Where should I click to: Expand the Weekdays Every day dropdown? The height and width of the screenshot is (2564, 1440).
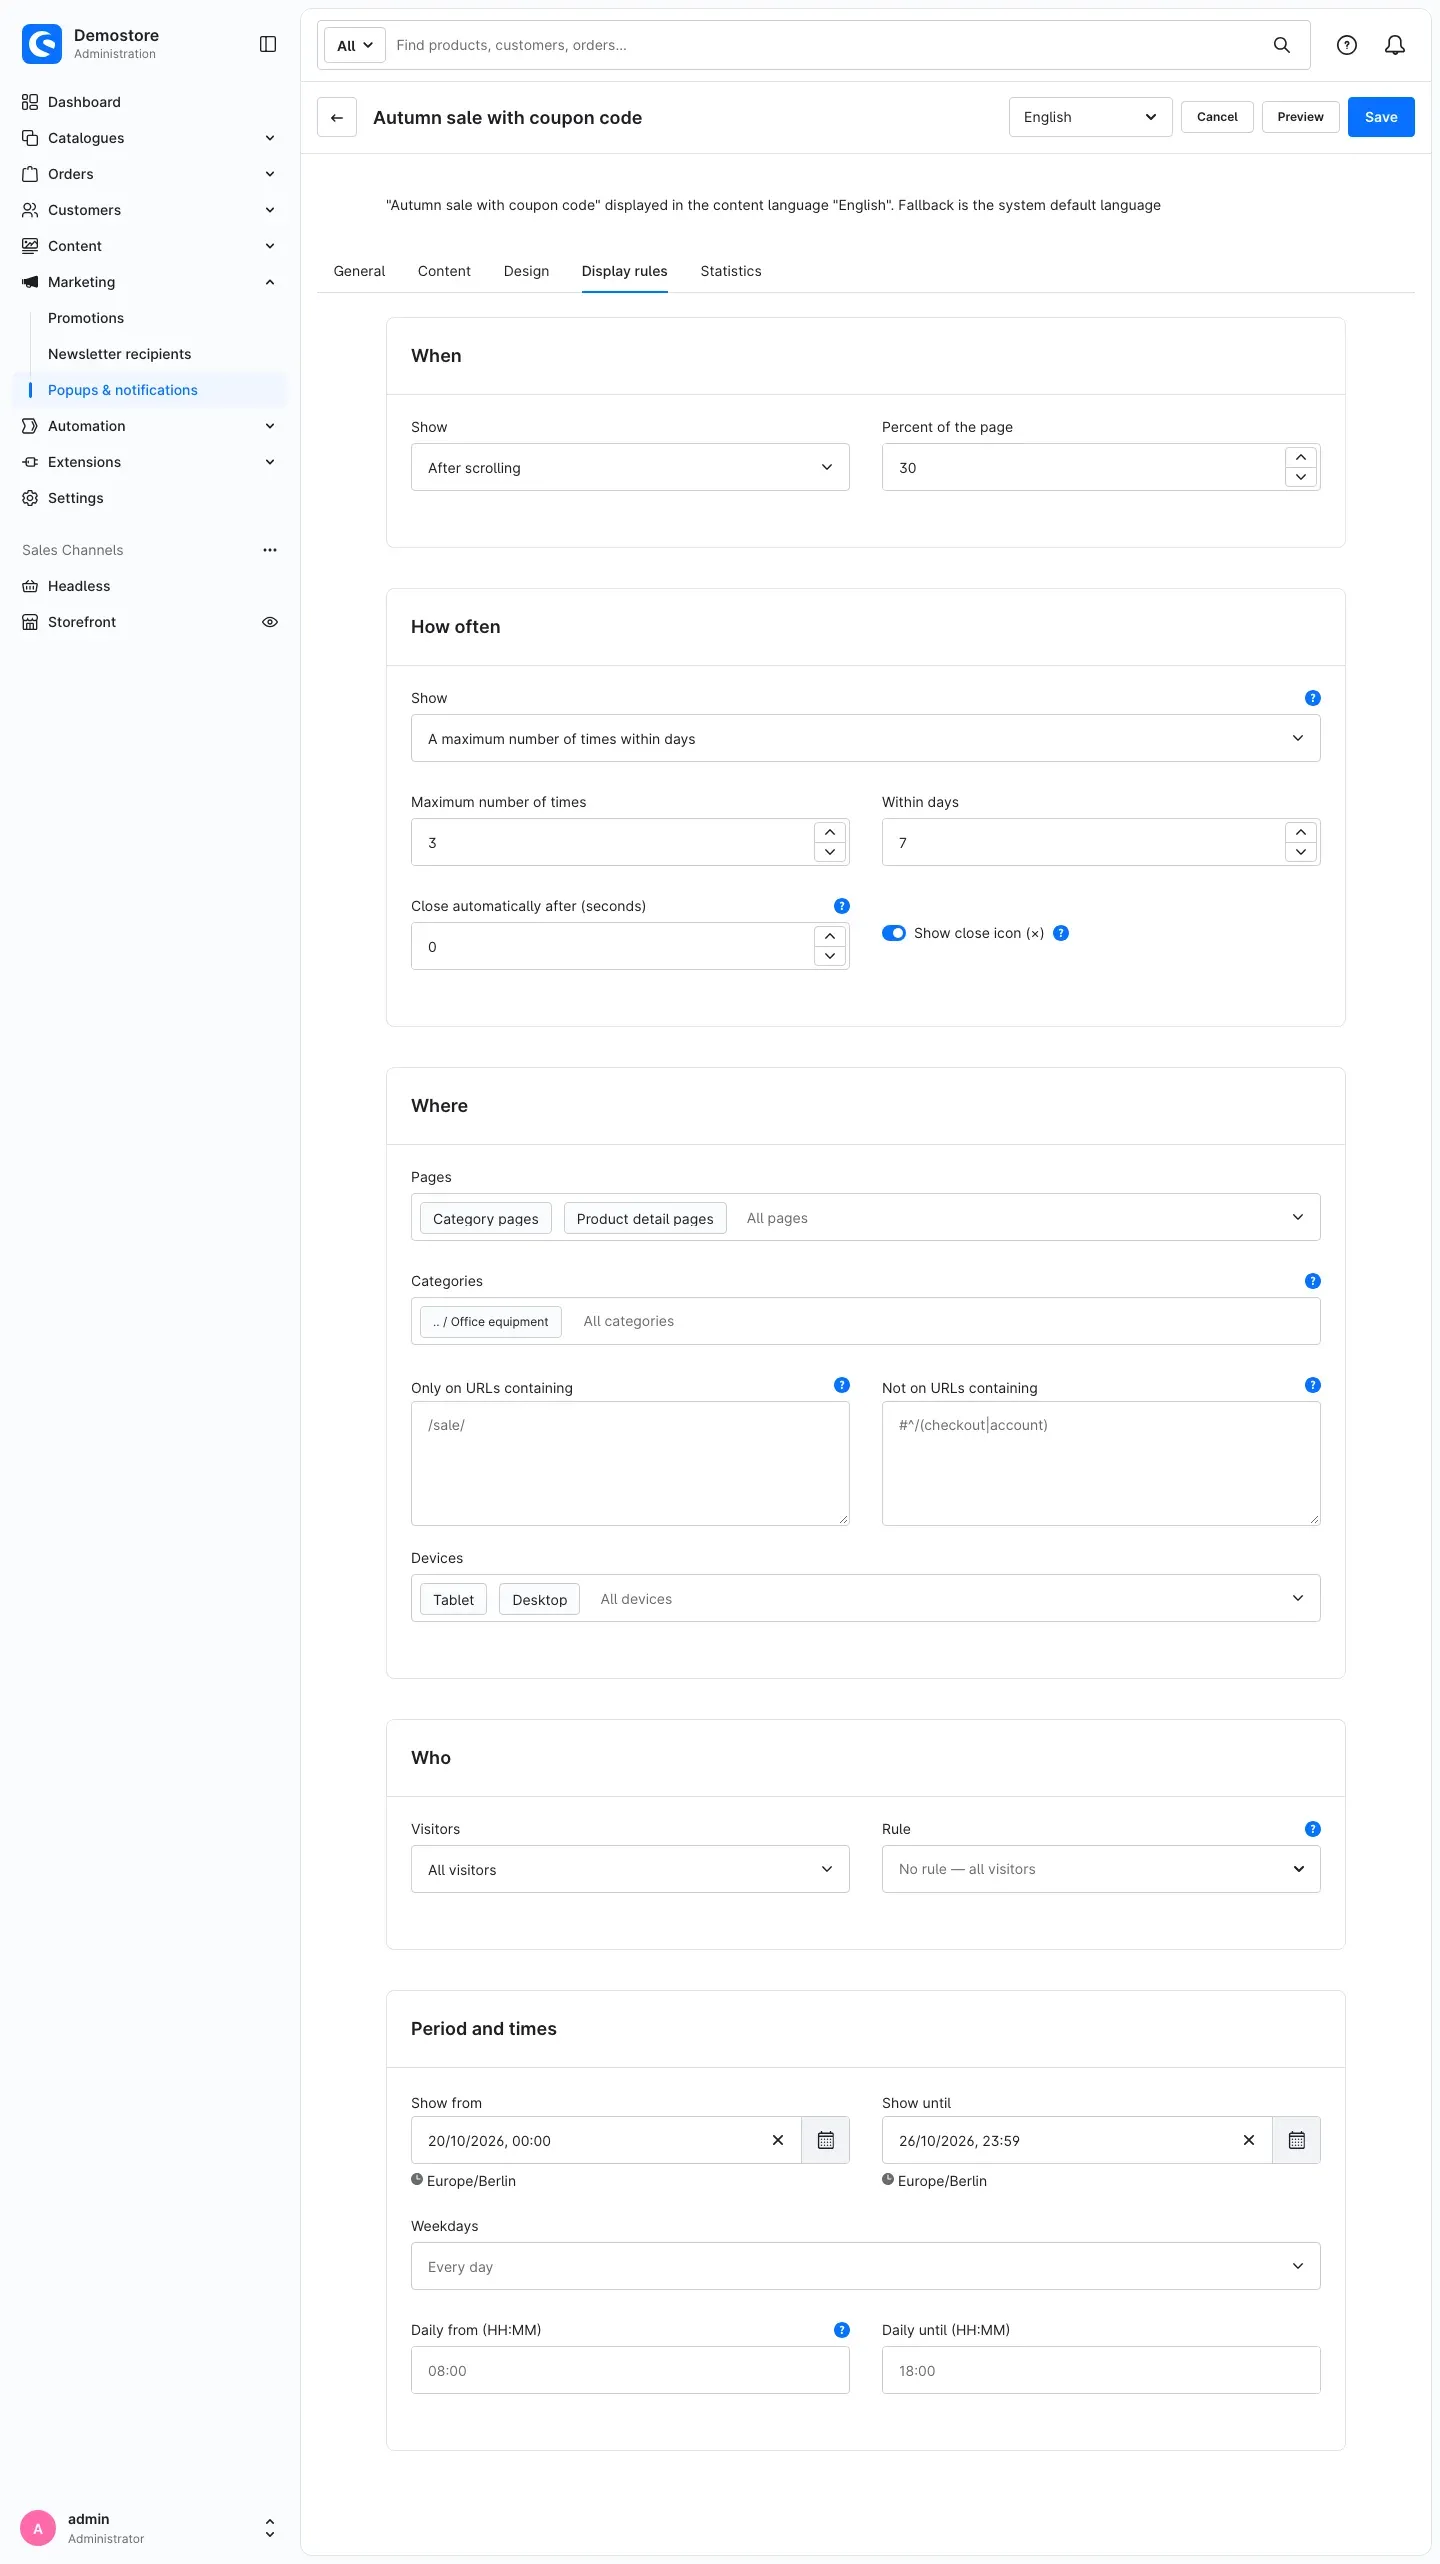[x=865, y=2266]
